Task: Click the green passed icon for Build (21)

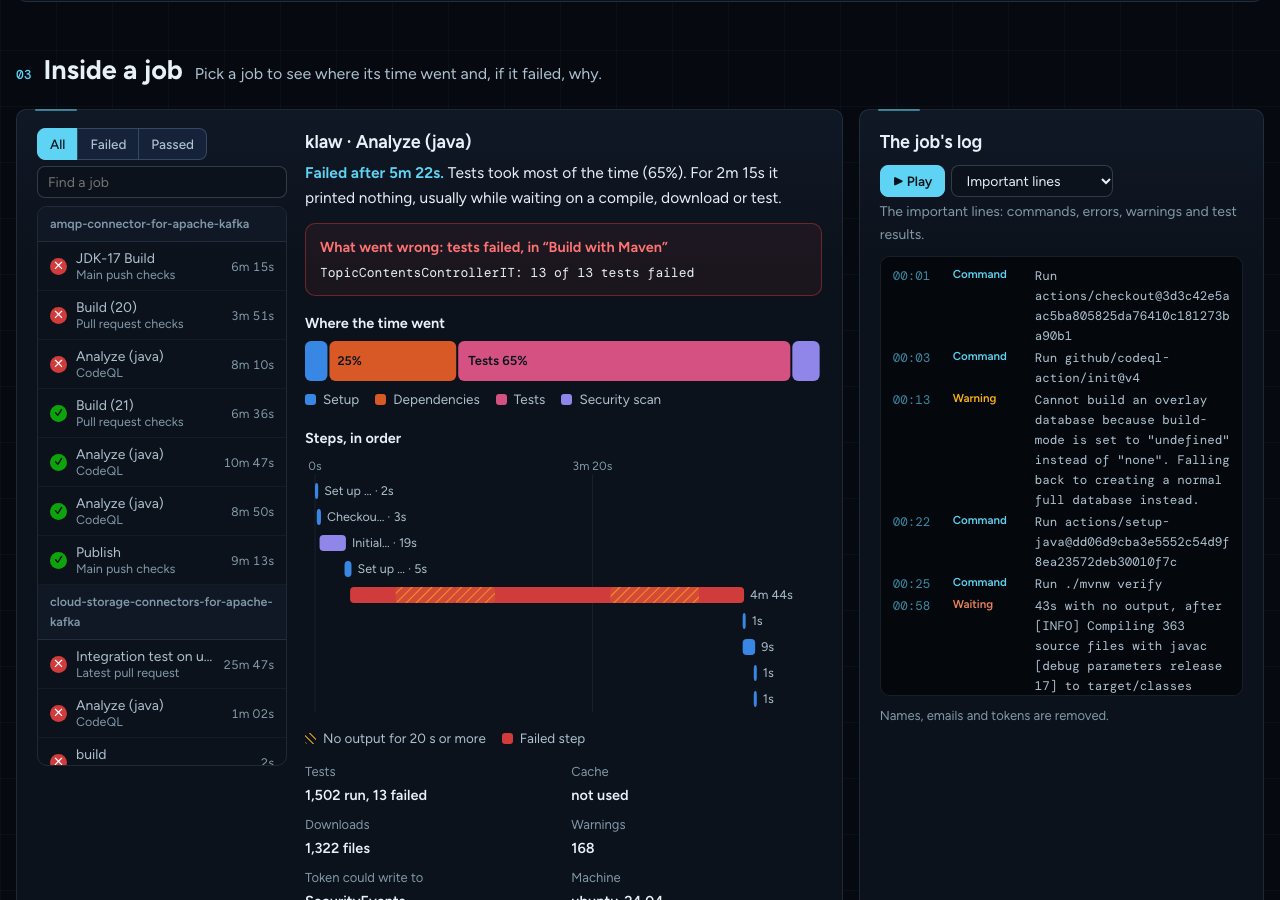Action: point(58,413)
